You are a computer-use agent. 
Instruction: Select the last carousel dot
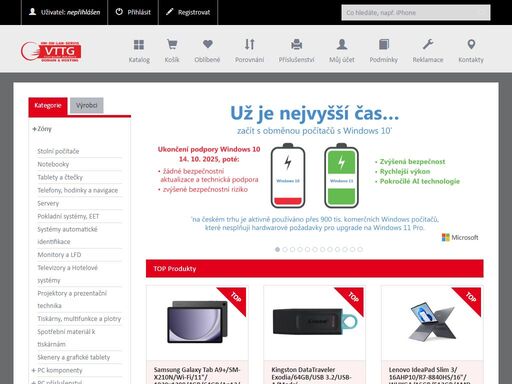[360, 249]
